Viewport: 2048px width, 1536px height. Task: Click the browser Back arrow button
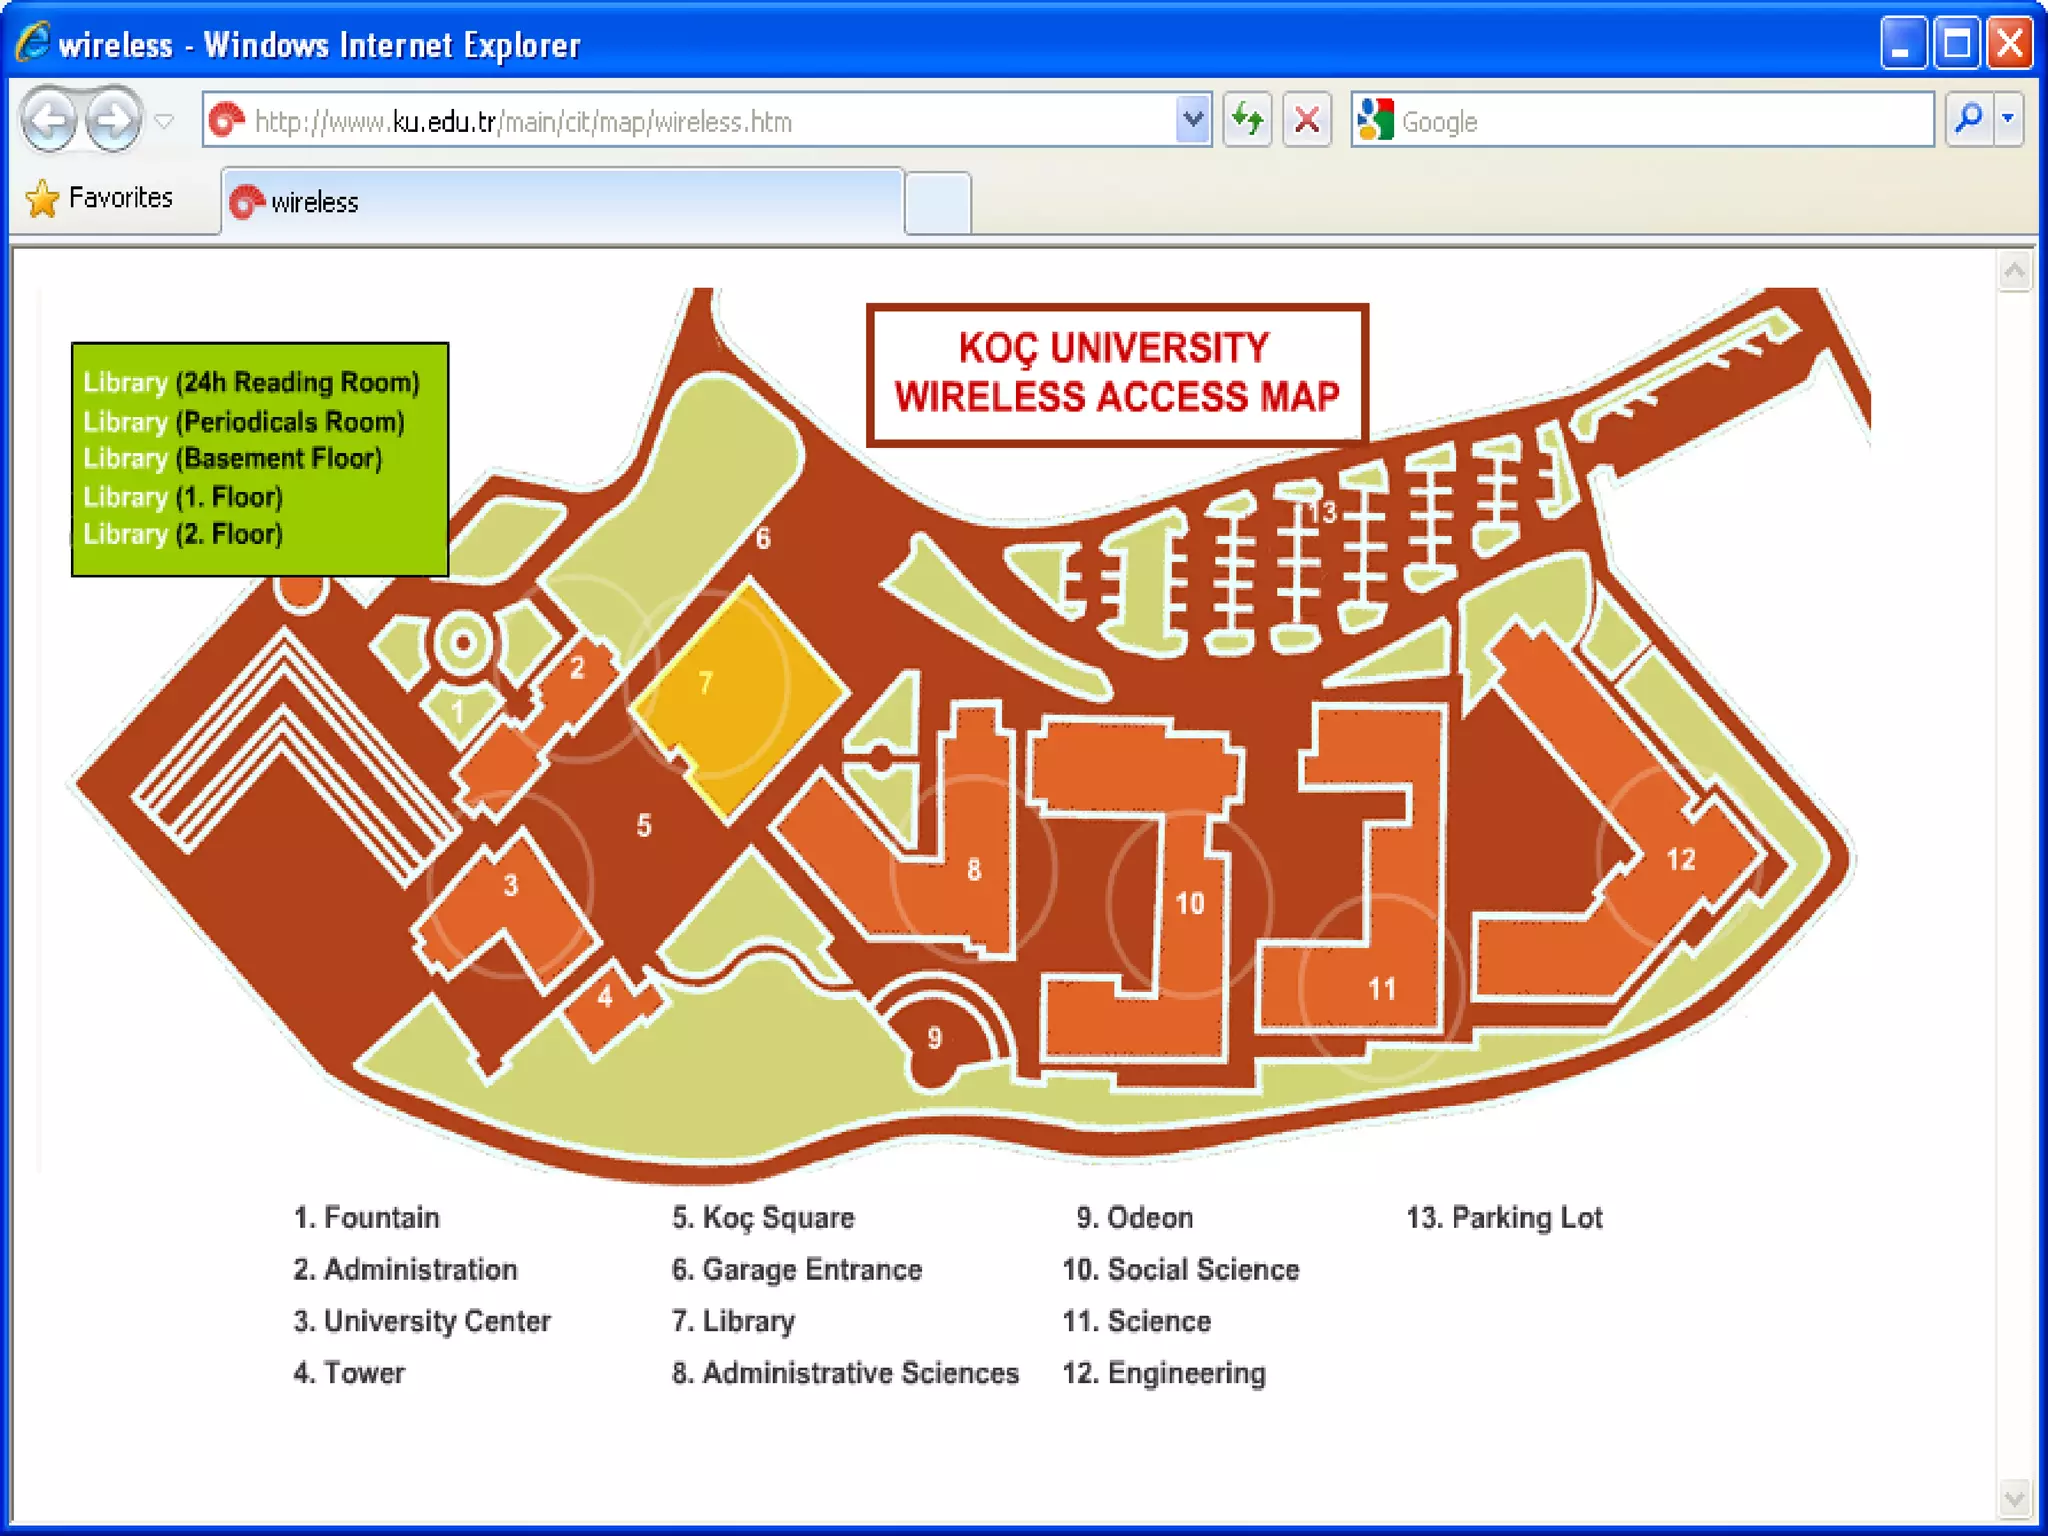point(49,121)
